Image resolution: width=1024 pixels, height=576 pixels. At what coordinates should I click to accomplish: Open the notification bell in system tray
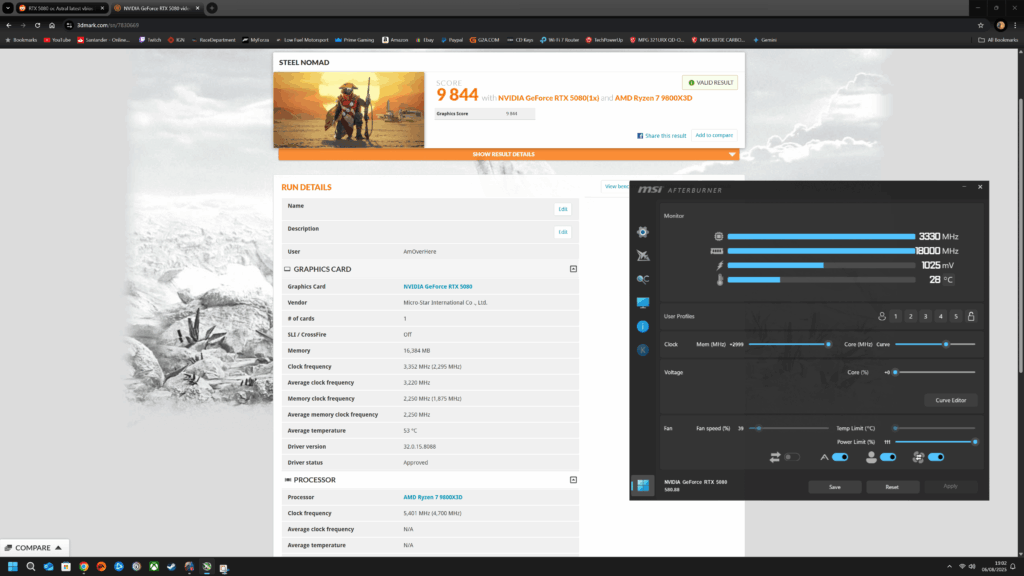click(1013, 566)
